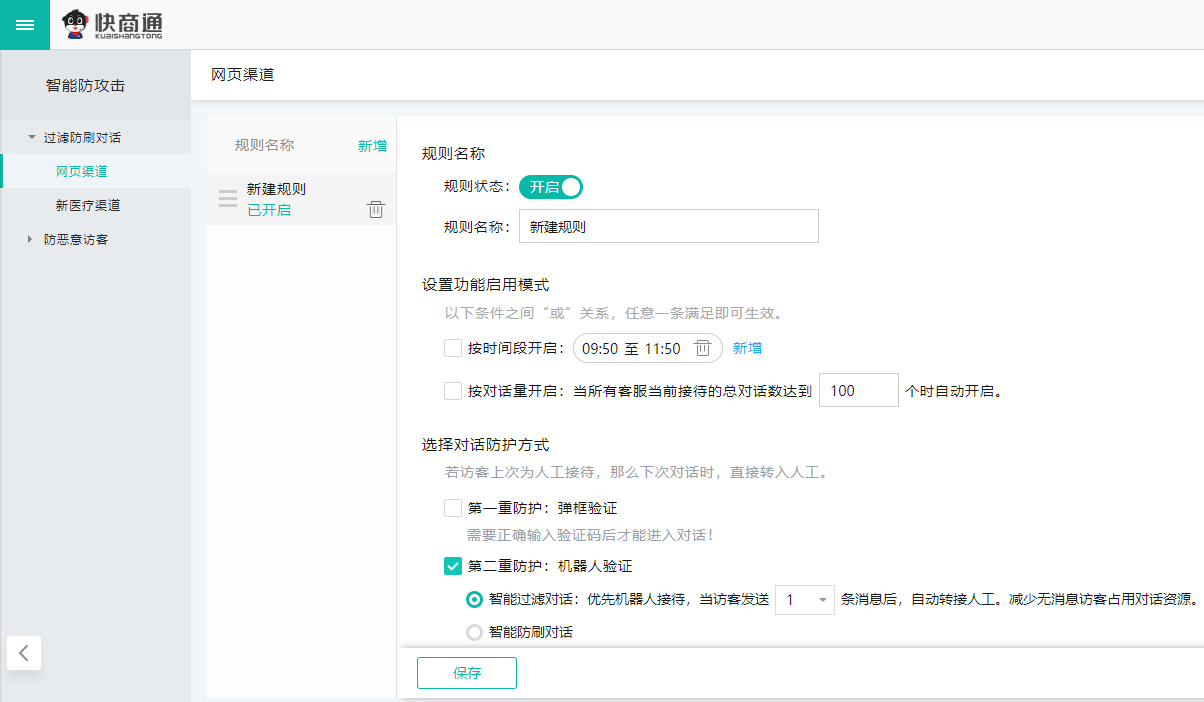
Task: Delete the 新建规则 rule via trash icon
Action: coord(375,209)
